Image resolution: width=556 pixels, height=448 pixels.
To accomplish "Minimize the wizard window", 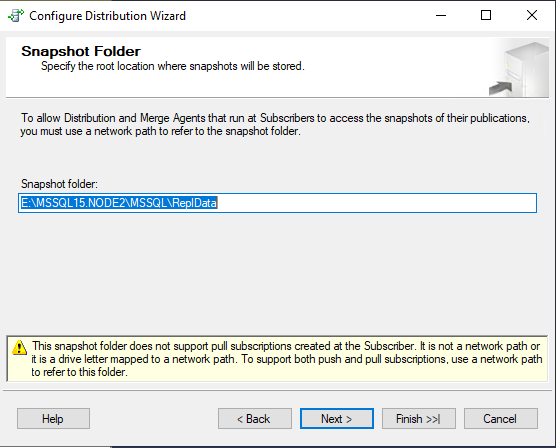I will coord(441,15).
